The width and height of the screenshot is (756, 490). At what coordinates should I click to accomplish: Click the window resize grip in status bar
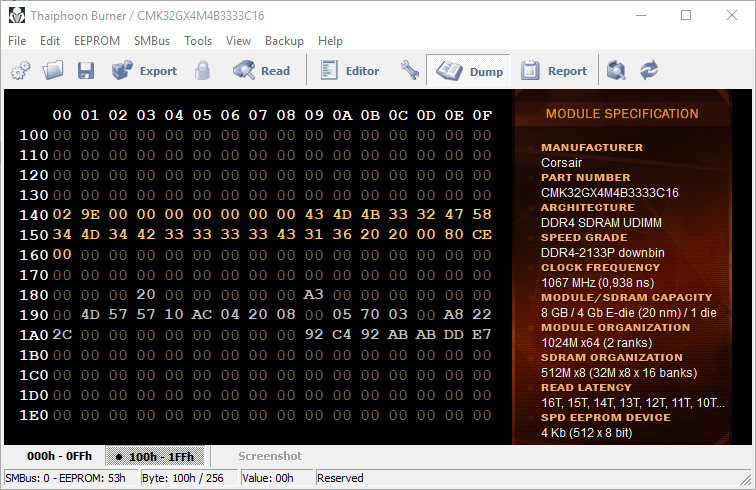click(746, 479)
